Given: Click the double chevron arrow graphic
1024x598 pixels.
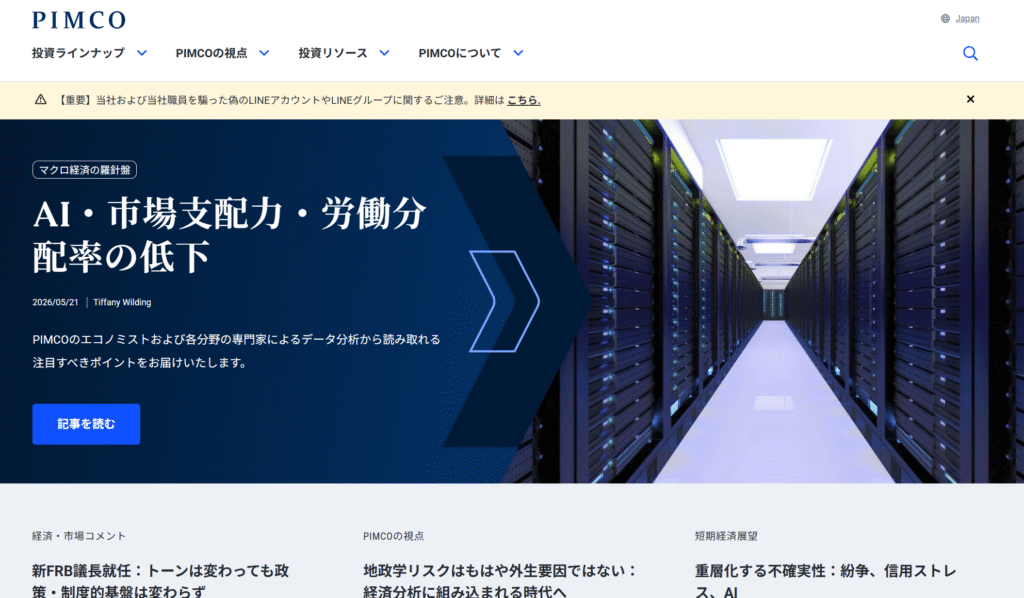Looking at the screenshot, I should pyautogui.click(x=504, y=301).
